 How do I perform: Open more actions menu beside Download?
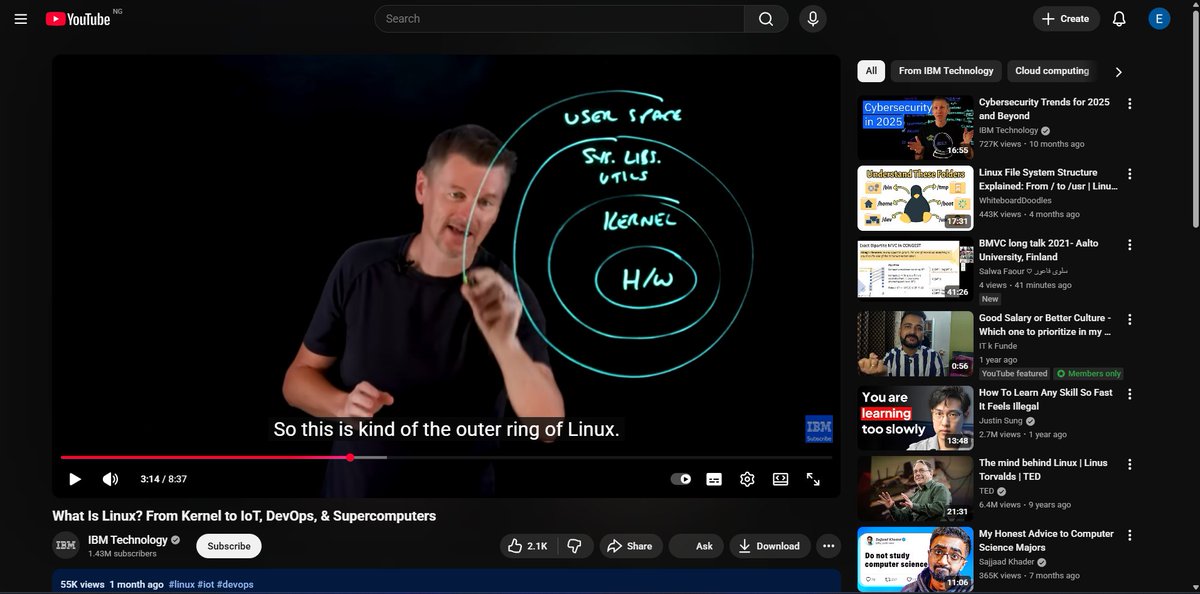tap(829, 546)
